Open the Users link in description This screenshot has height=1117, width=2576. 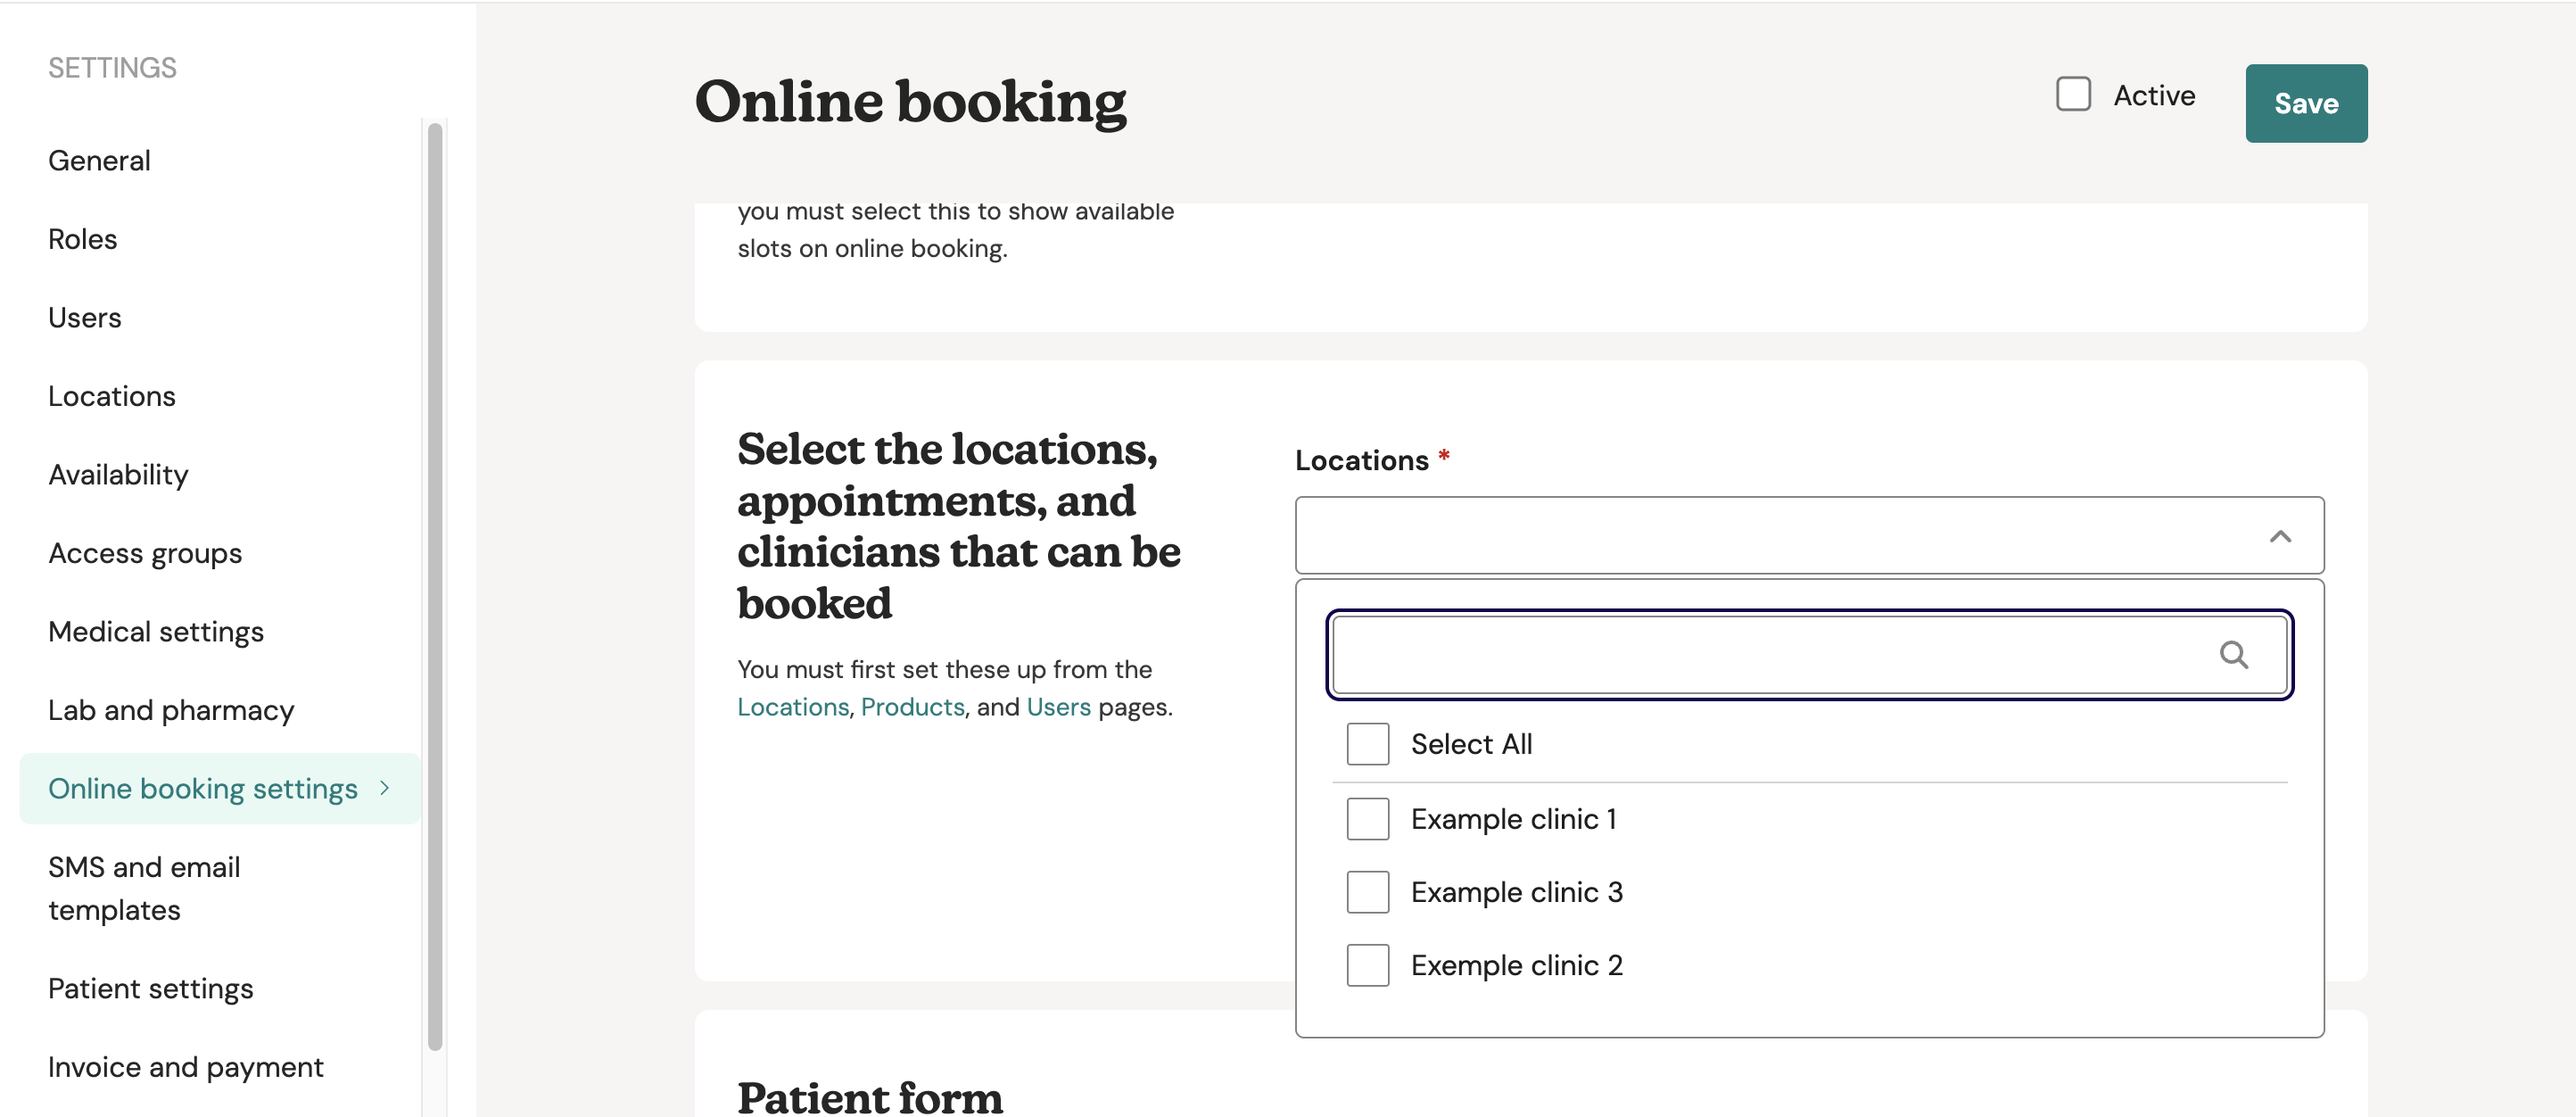tap(1058, 707)
